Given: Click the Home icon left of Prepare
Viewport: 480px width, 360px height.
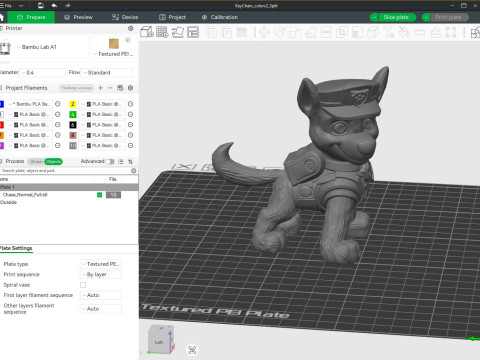Looking at the screenshot, I should pyautogui.click(x=2, y=17).
